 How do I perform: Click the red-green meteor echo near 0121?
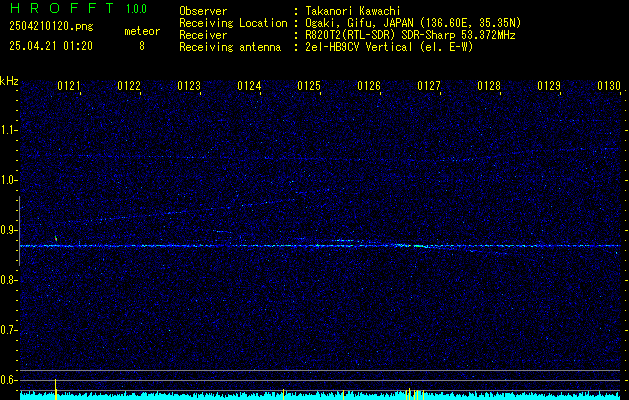click(x=56, y=239)
